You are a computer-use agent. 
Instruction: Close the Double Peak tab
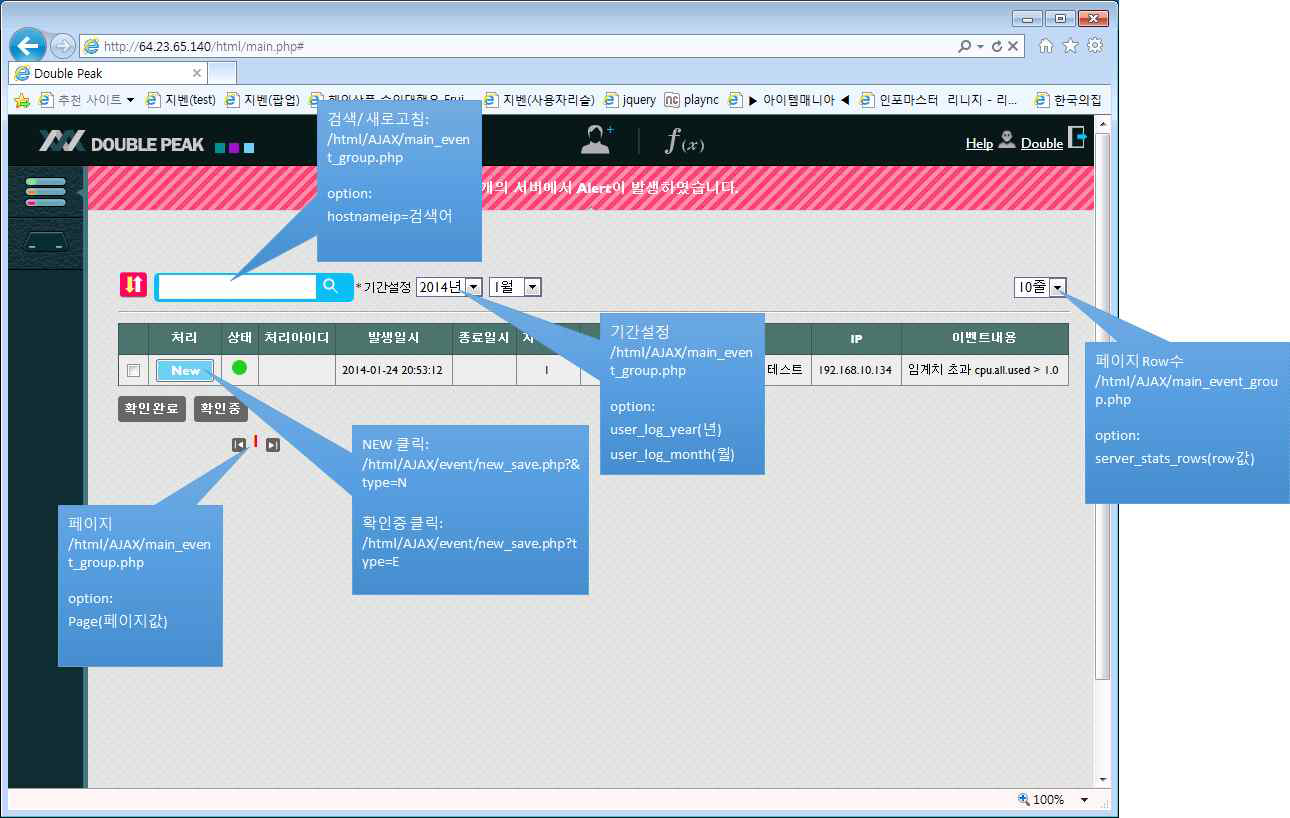pyautogui.click(x=196, y=73)
